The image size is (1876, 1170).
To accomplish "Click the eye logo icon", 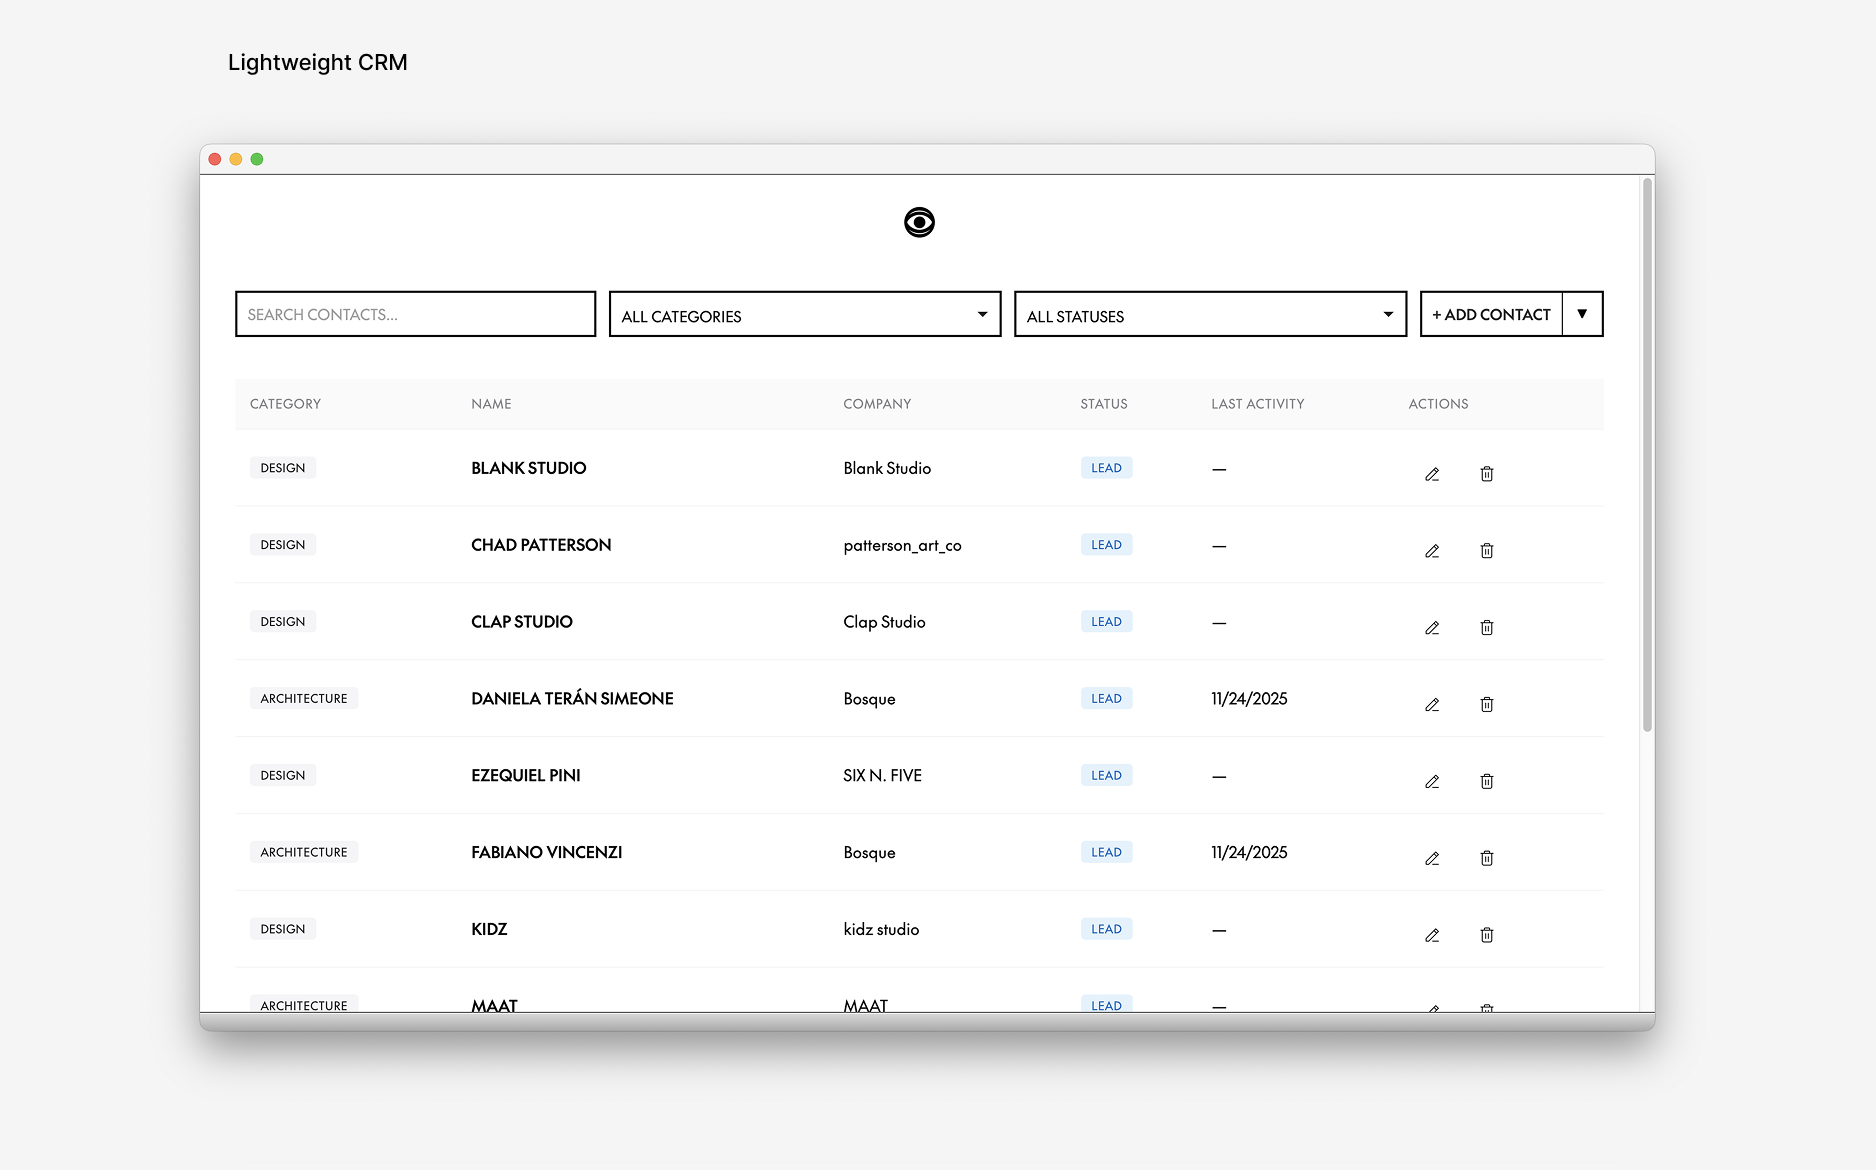I will click(x=919, y=222).
